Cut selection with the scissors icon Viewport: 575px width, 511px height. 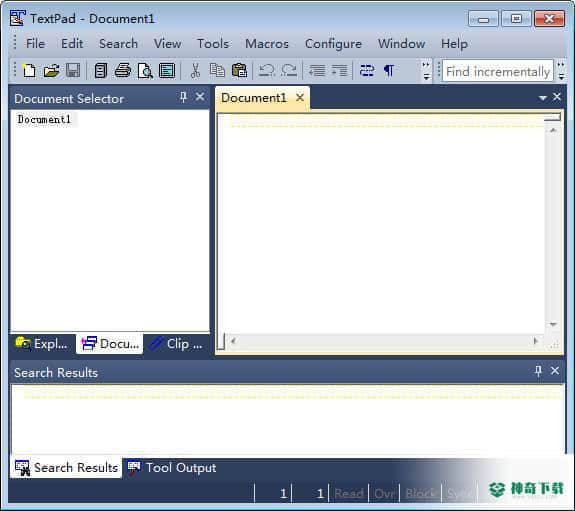(x=195, y=70)
